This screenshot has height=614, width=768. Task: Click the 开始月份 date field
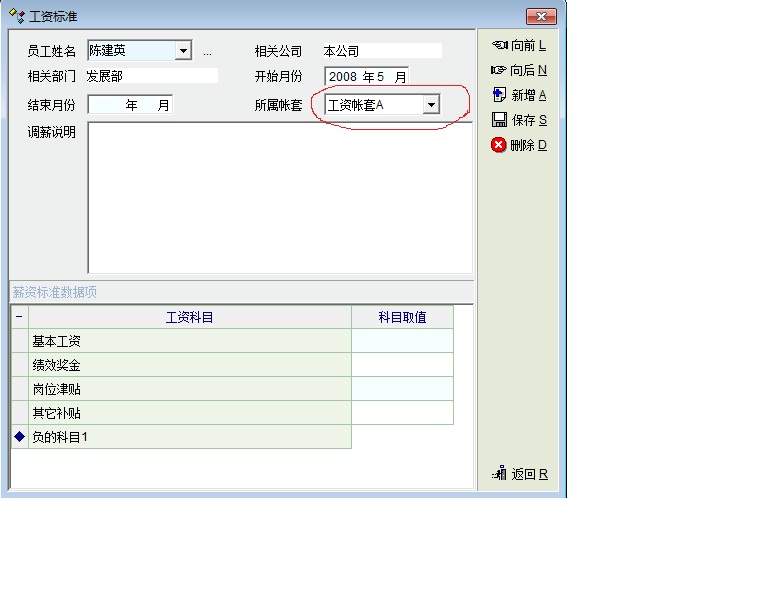coord(366,77)
